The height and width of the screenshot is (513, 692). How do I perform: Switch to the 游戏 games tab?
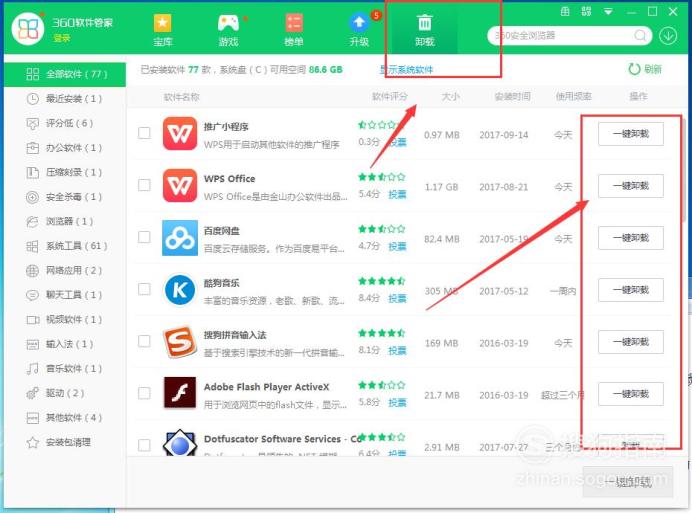point(229,30)
